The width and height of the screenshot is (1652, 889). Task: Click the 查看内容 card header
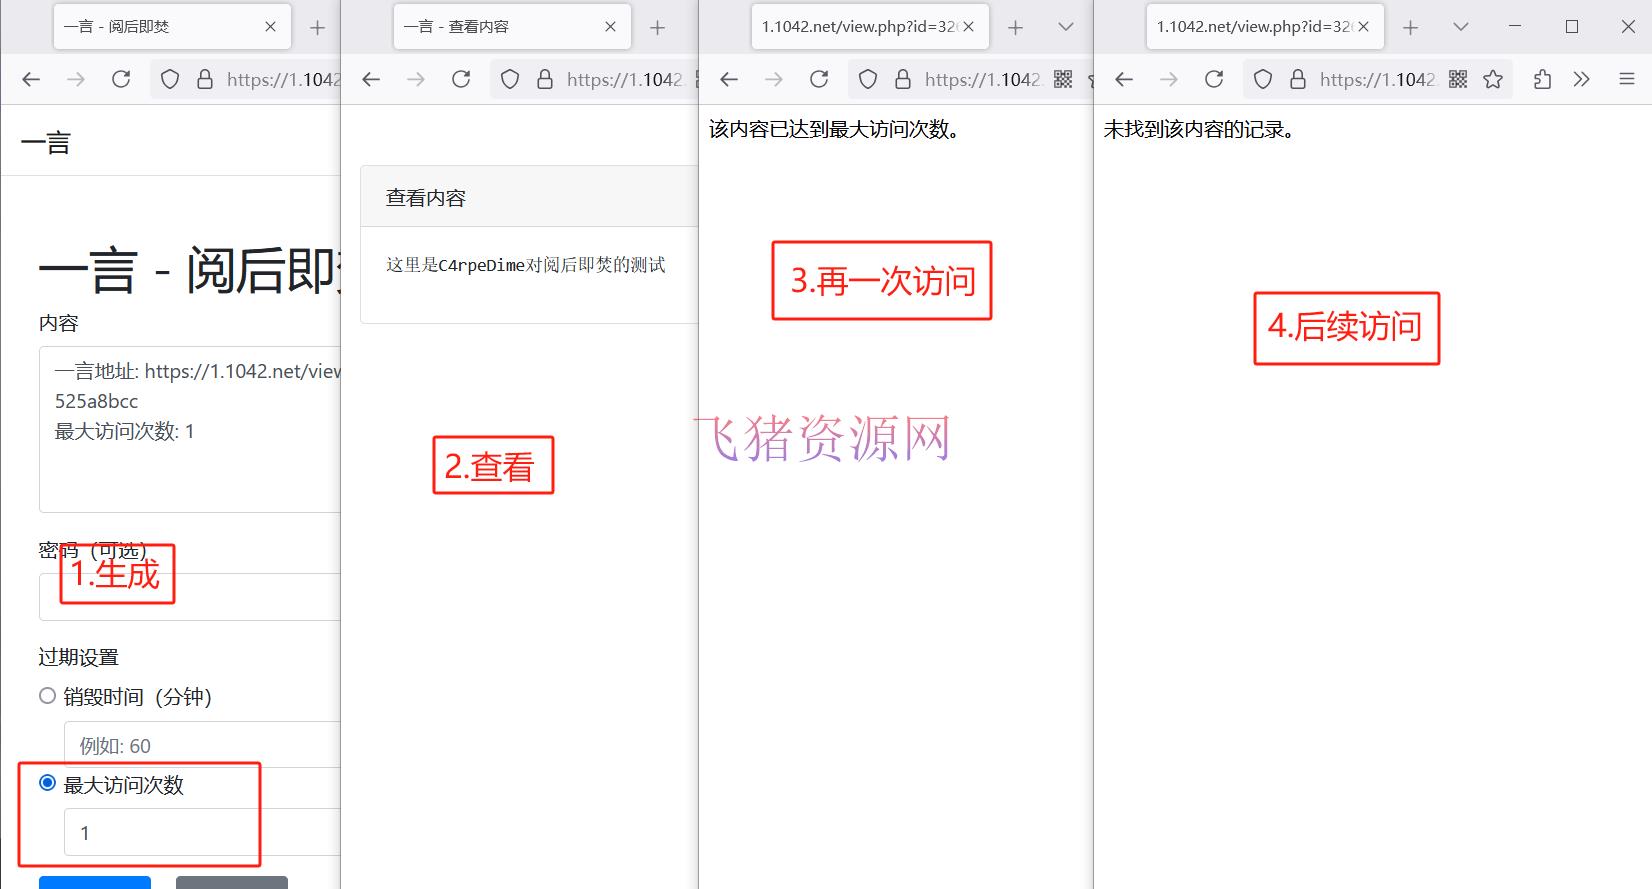(530, 197)
